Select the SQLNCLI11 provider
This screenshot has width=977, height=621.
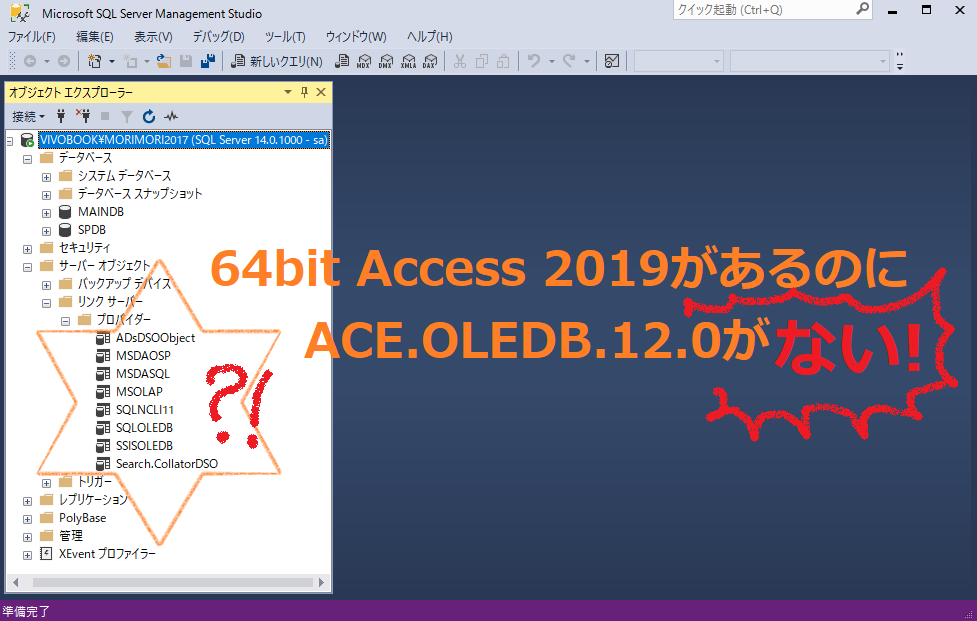coord(145,410)
